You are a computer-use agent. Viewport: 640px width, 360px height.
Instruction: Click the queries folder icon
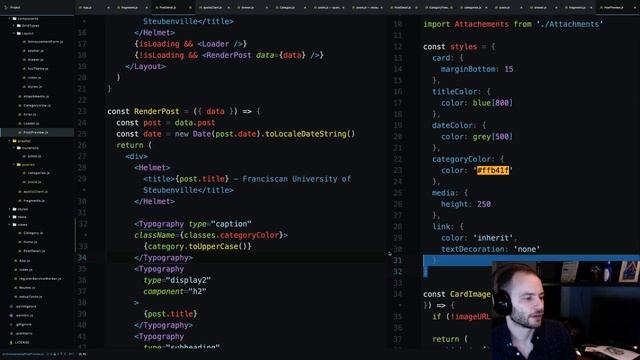pyautogui.click(x=19, y=164)
